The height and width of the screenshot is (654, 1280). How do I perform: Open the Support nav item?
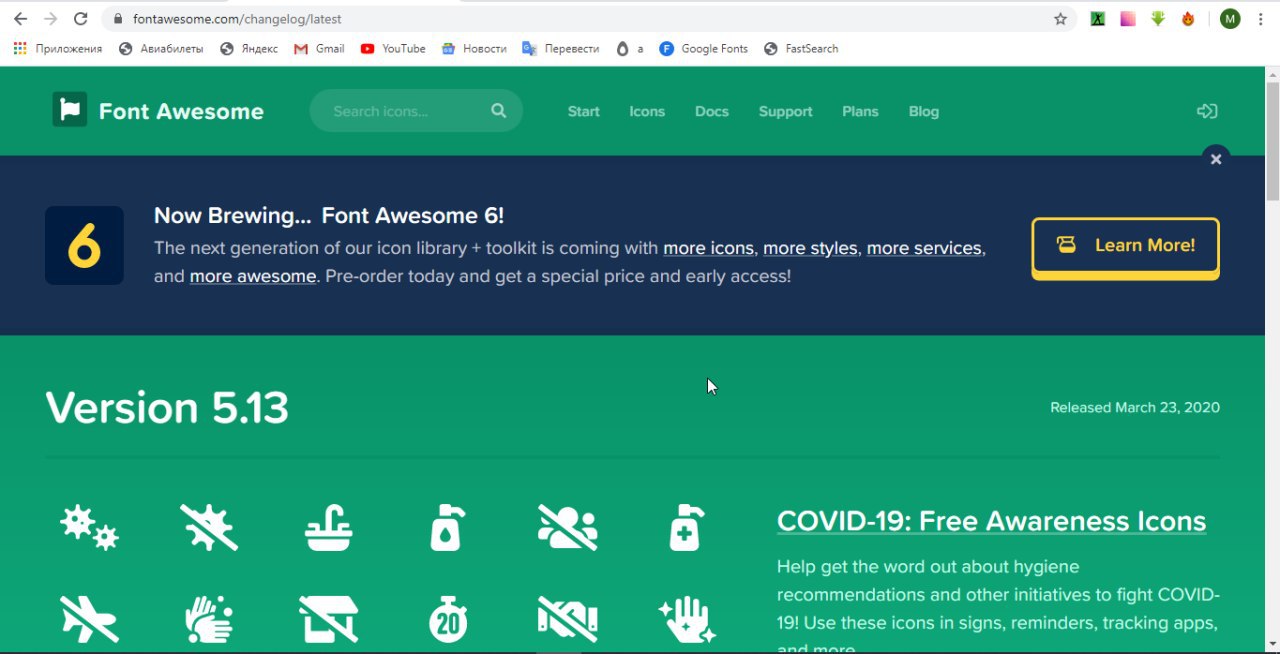785,111
